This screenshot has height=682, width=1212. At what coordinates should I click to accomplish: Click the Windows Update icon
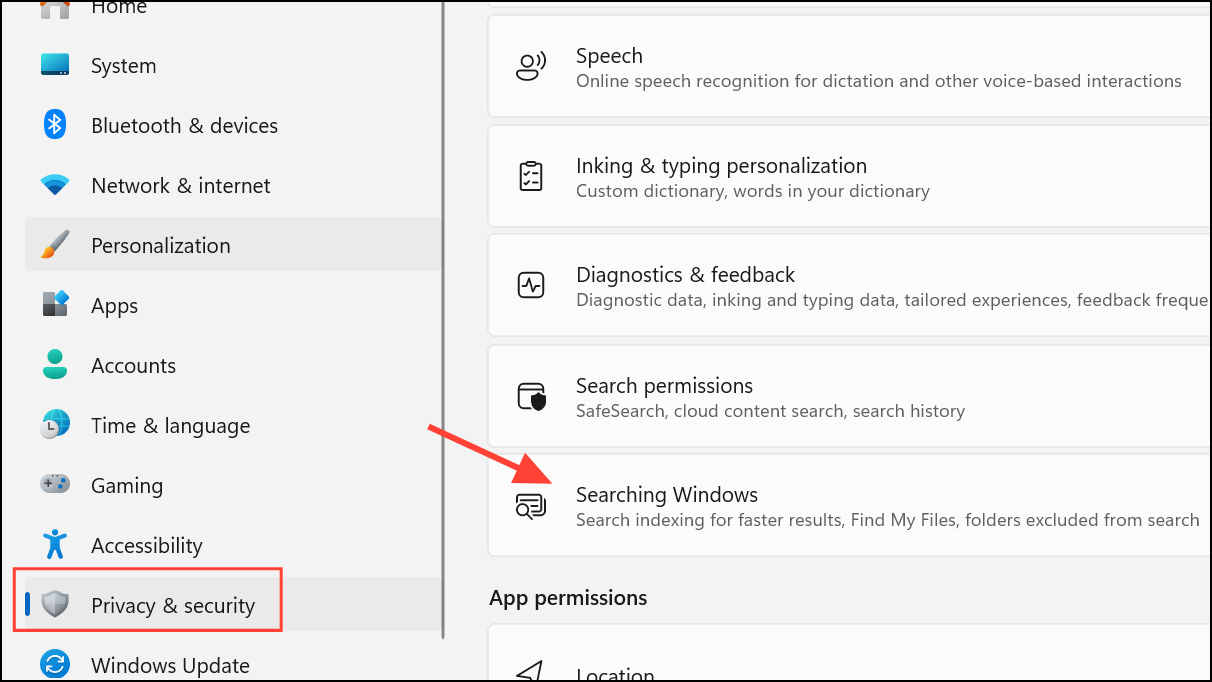(54, 665)
